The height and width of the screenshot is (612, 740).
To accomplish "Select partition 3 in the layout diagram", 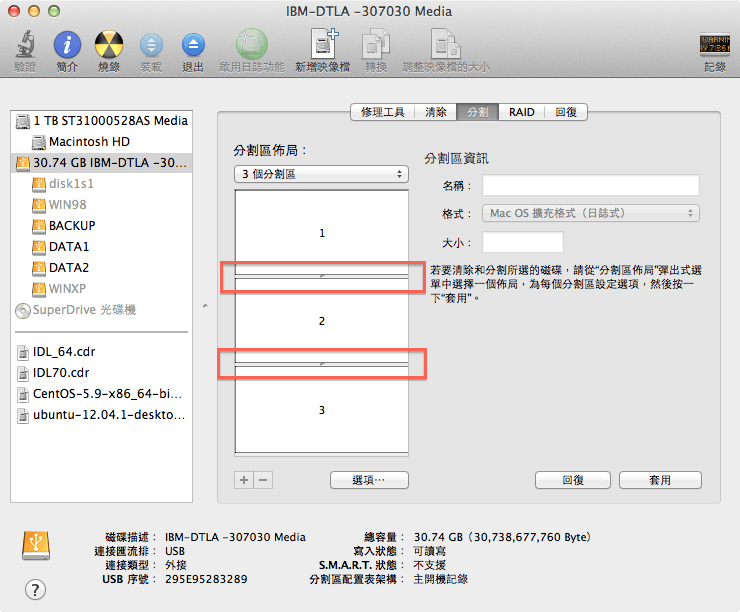I will [321, 410].
